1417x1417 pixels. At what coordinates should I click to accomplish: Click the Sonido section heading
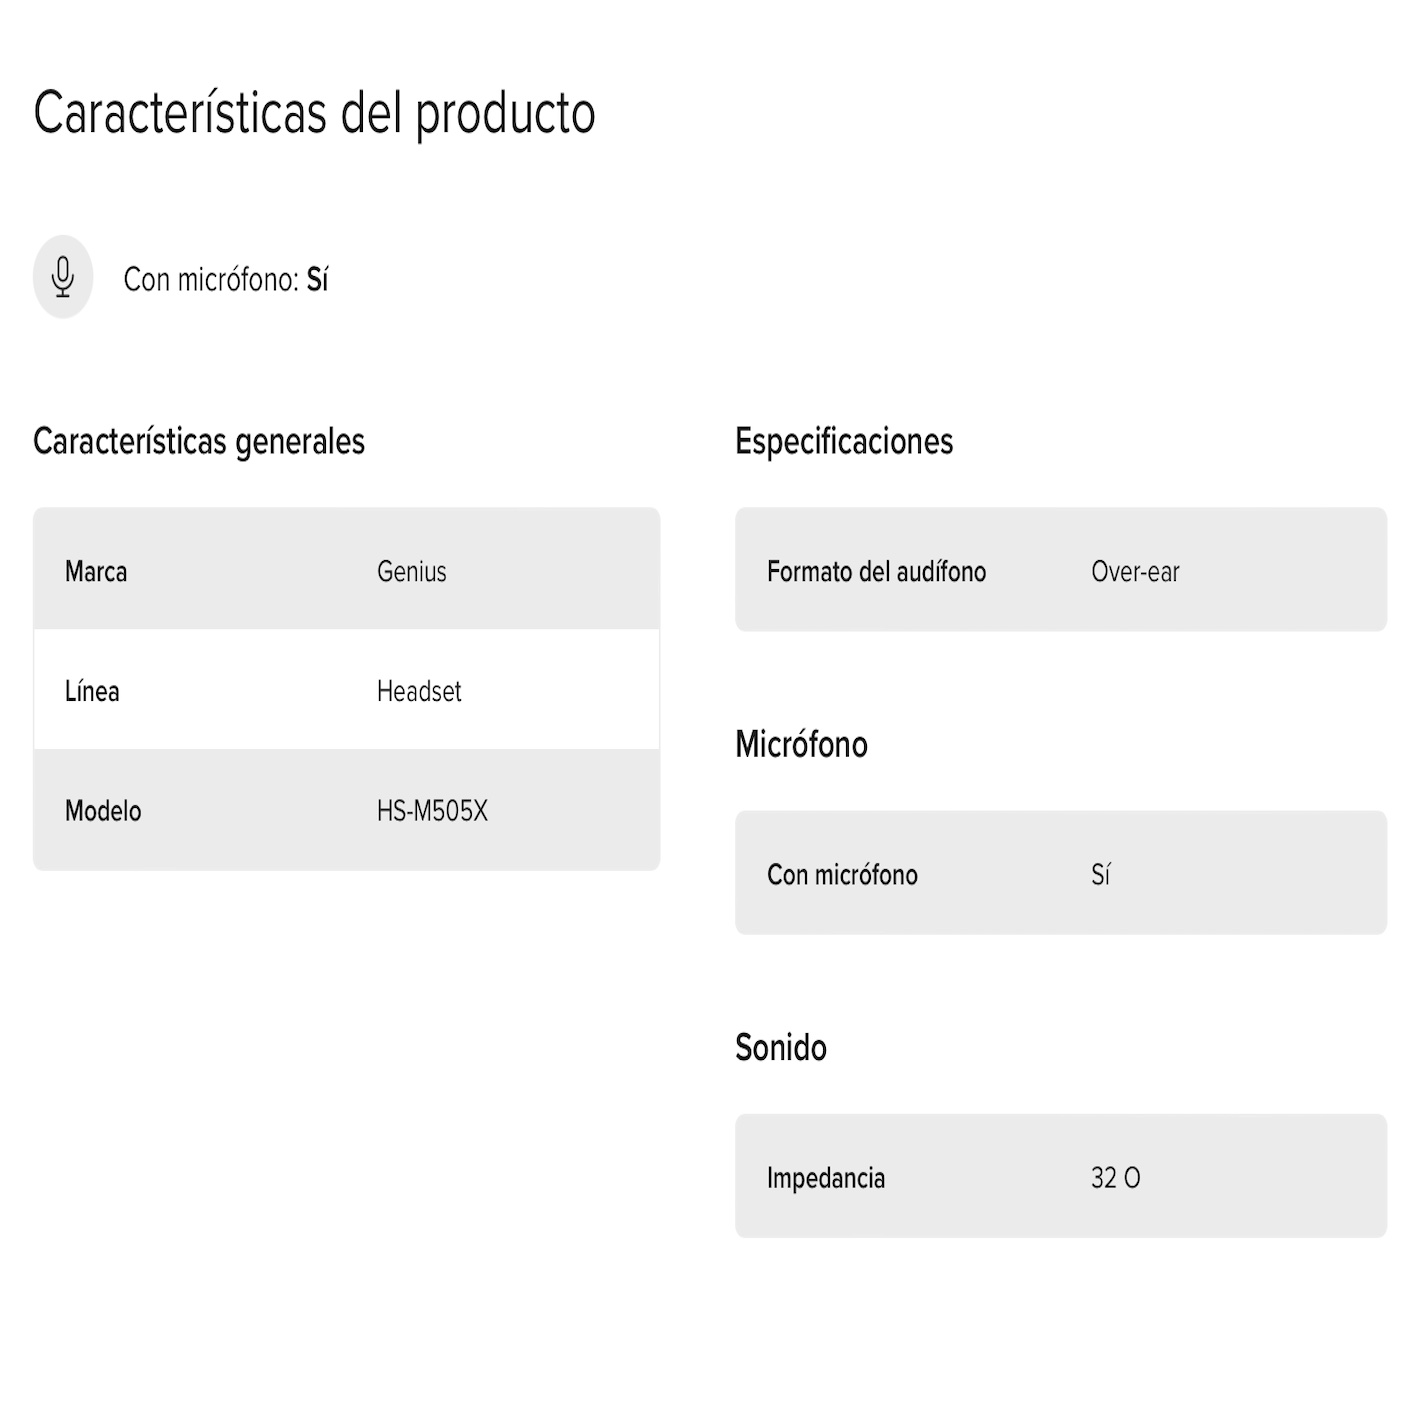781,1047
